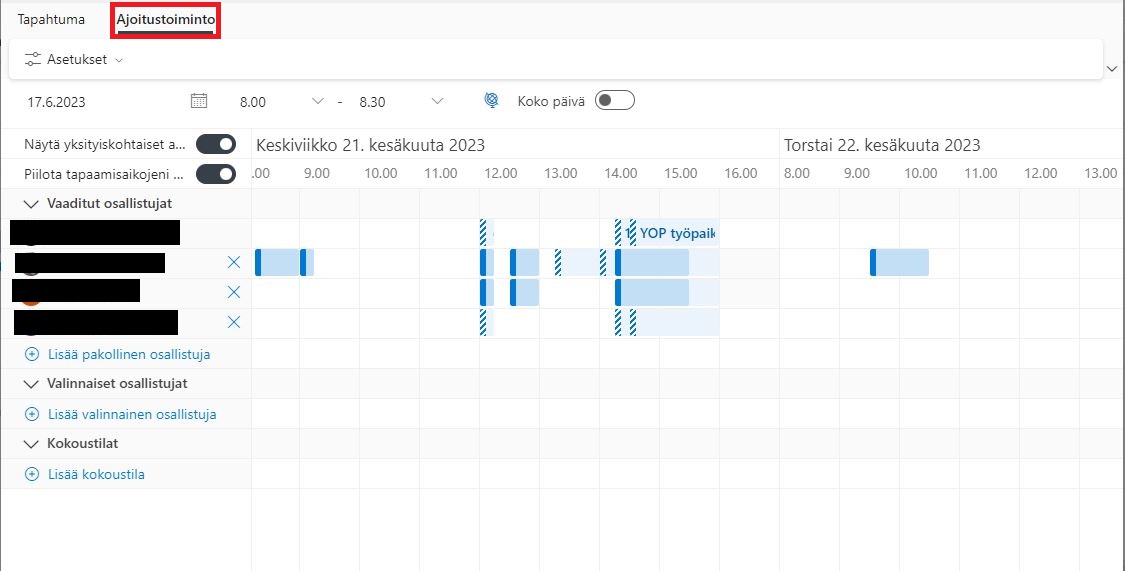Select the 10.00 time label on Thursday
This screenshot has height=571, width=1125.
(921, 173)
